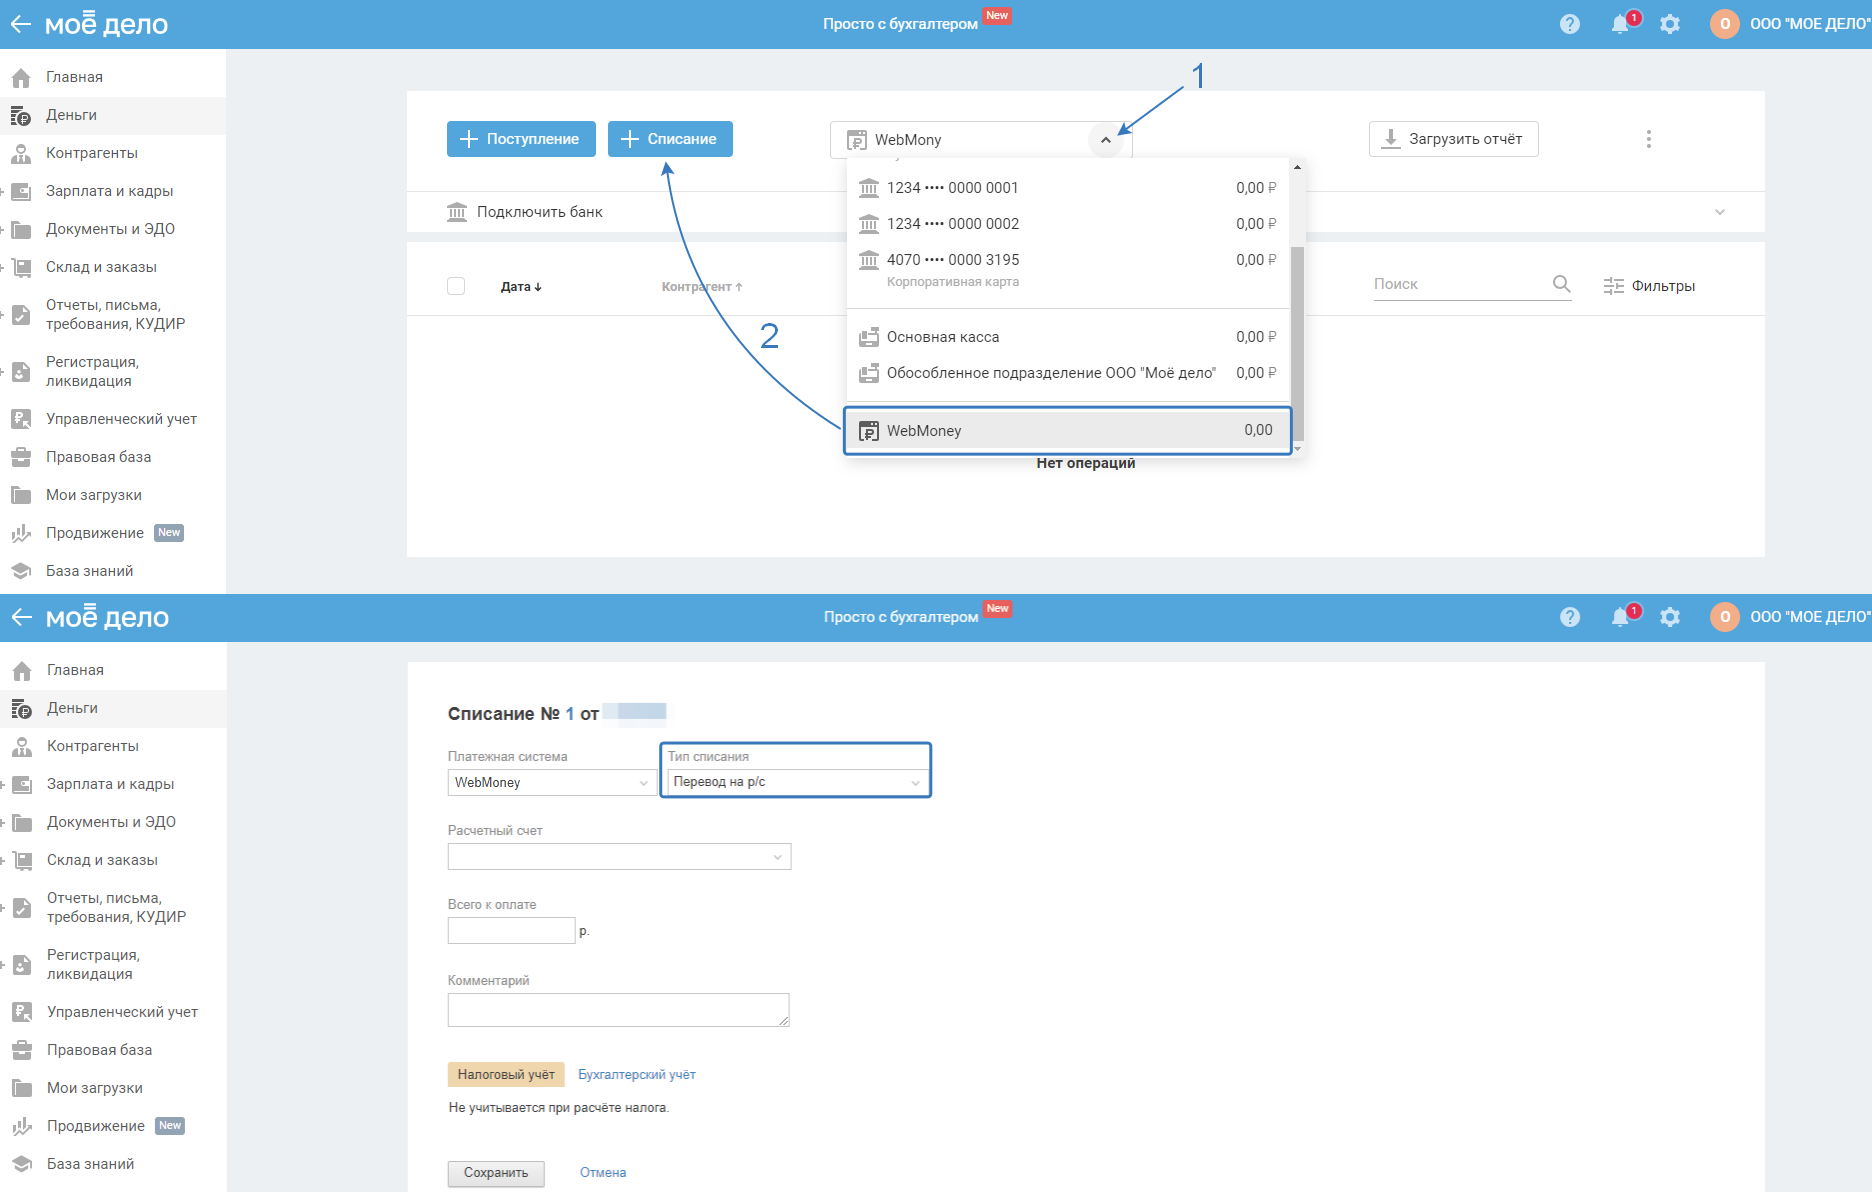
Task: Click the Основная касса cash register icon
Action: coord(869,337)
